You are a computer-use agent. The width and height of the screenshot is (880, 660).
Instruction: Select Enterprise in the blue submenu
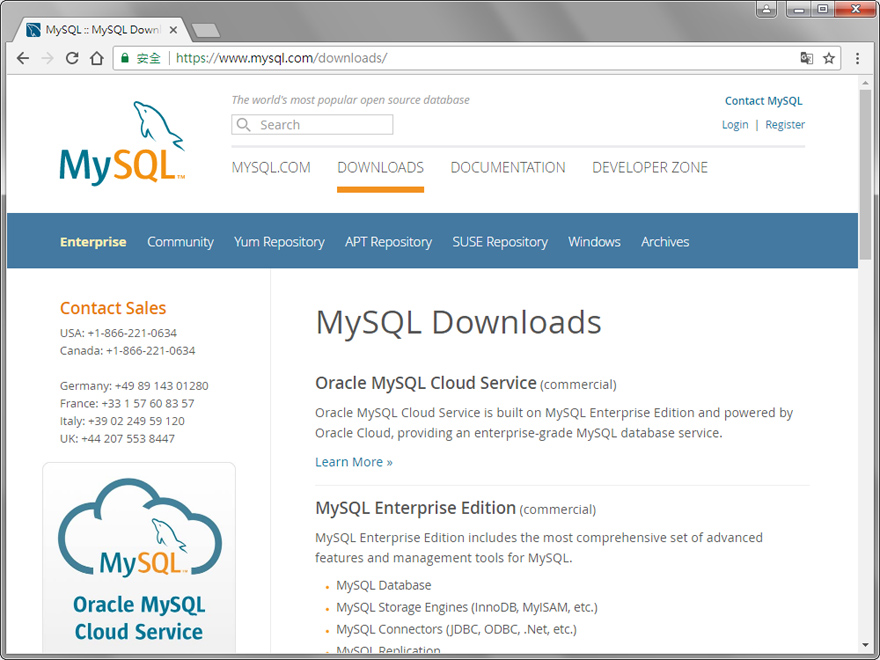coord(93,242)
